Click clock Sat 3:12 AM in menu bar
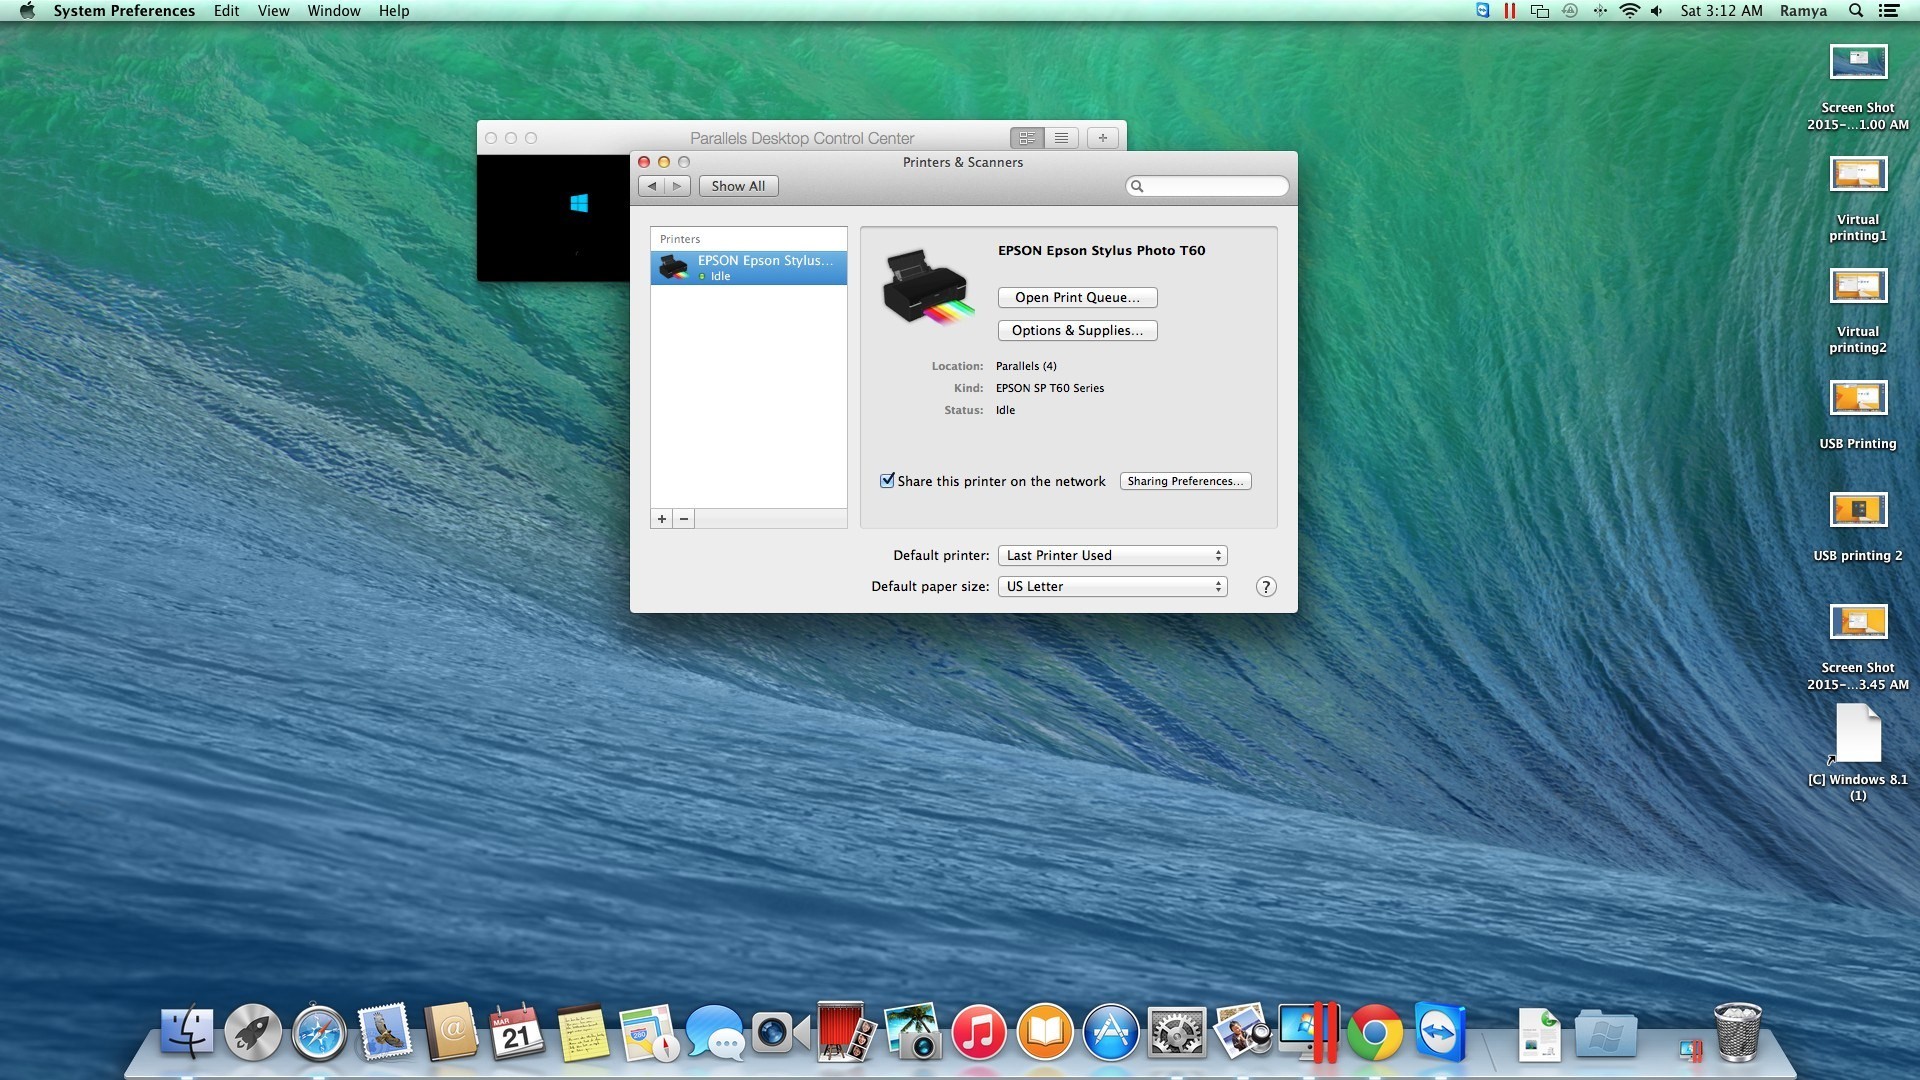 (x=1721, y=11)
